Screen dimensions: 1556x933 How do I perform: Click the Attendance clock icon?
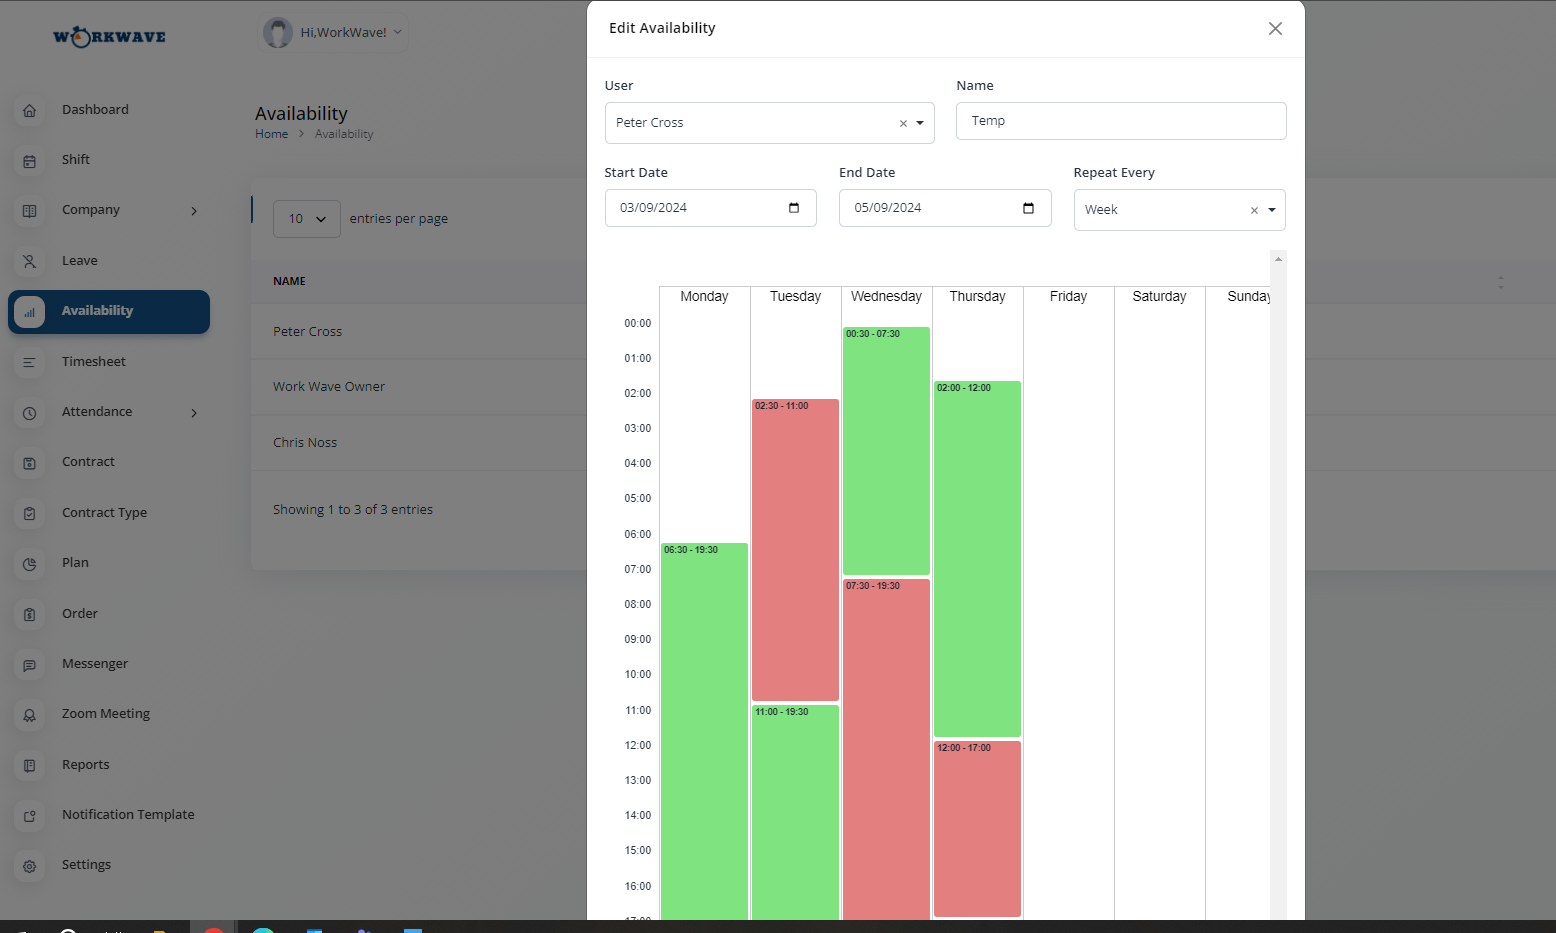click(x=30, y=413)
